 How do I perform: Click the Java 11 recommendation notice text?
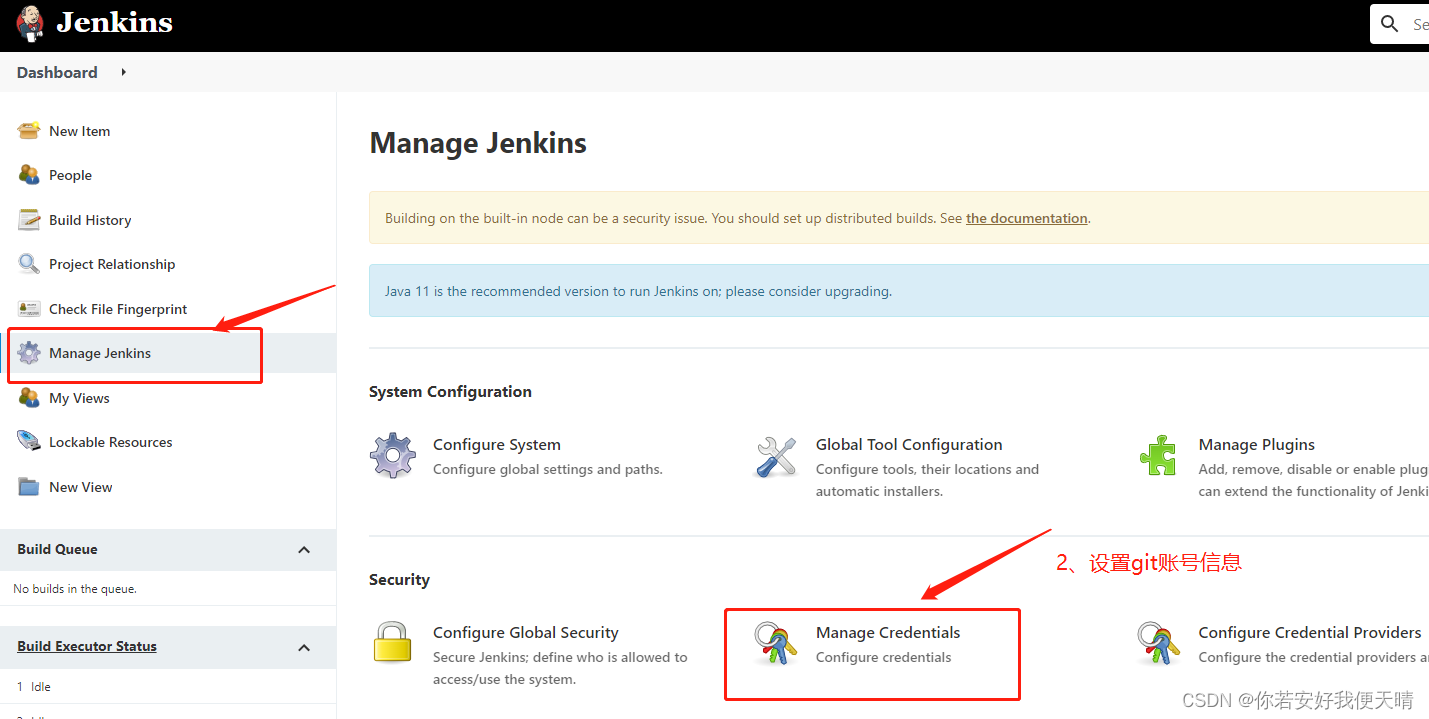point(638,292)
